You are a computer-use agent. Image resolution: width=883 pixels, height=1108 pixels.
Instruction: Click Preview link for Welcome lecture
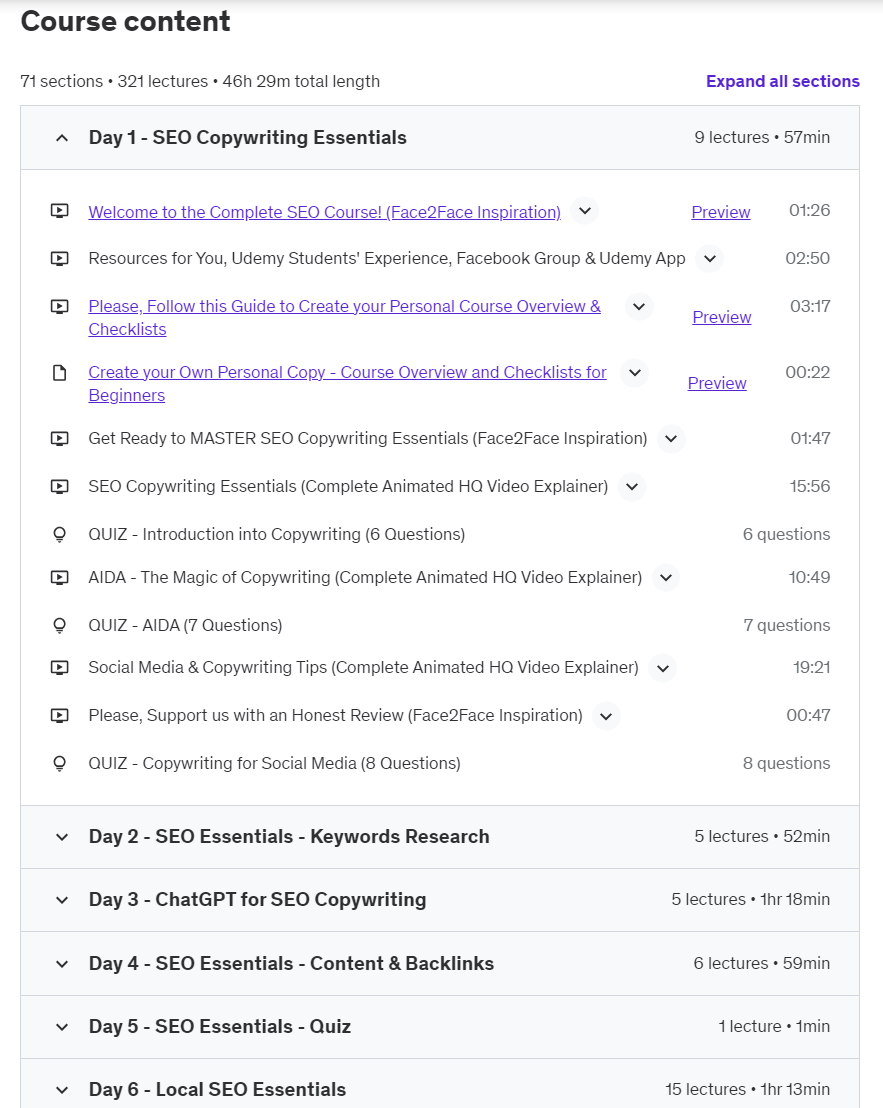[x=721, y=212]
